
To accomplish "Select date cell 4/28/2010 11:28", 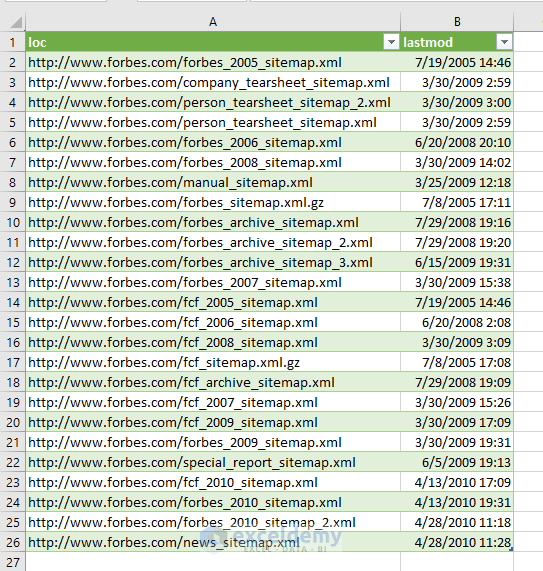I will [x=457, y=543].
